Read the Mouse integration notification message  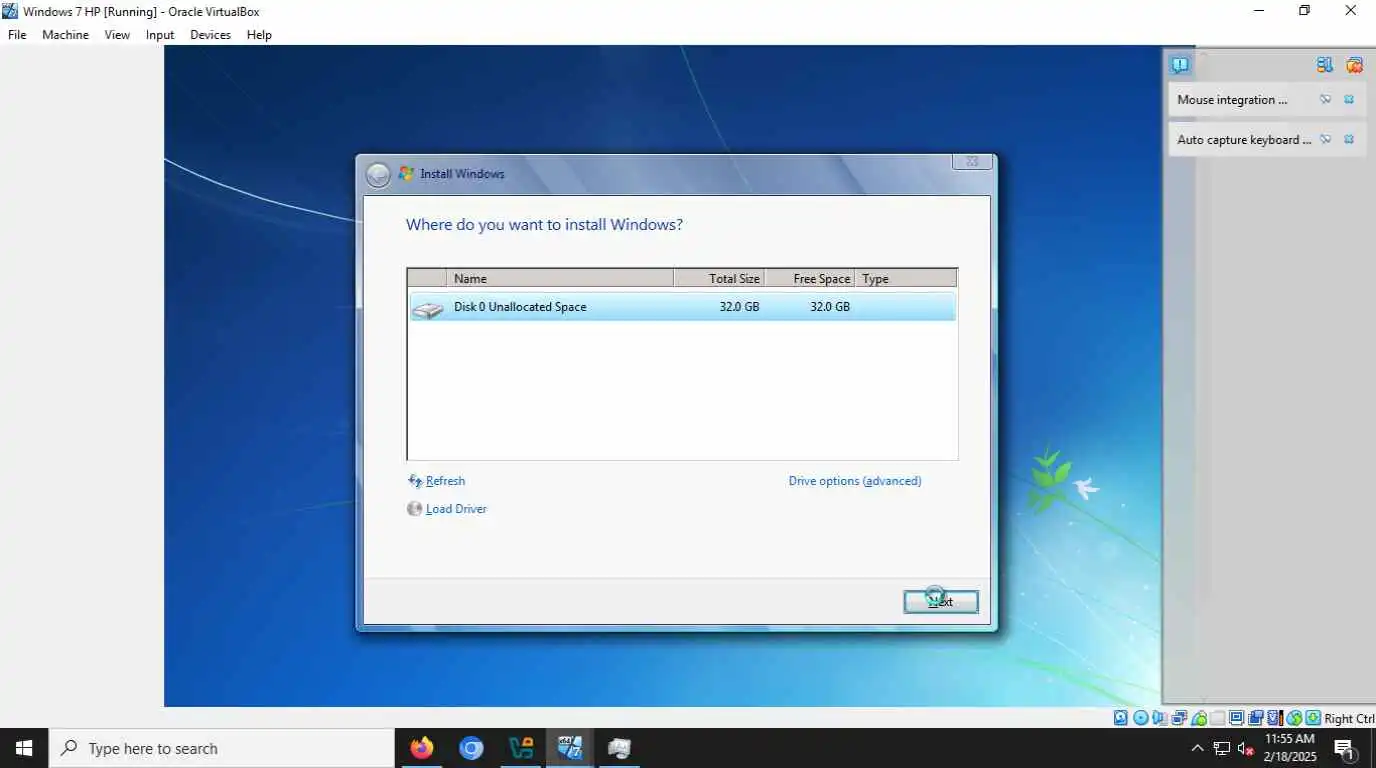[1232, 100]
